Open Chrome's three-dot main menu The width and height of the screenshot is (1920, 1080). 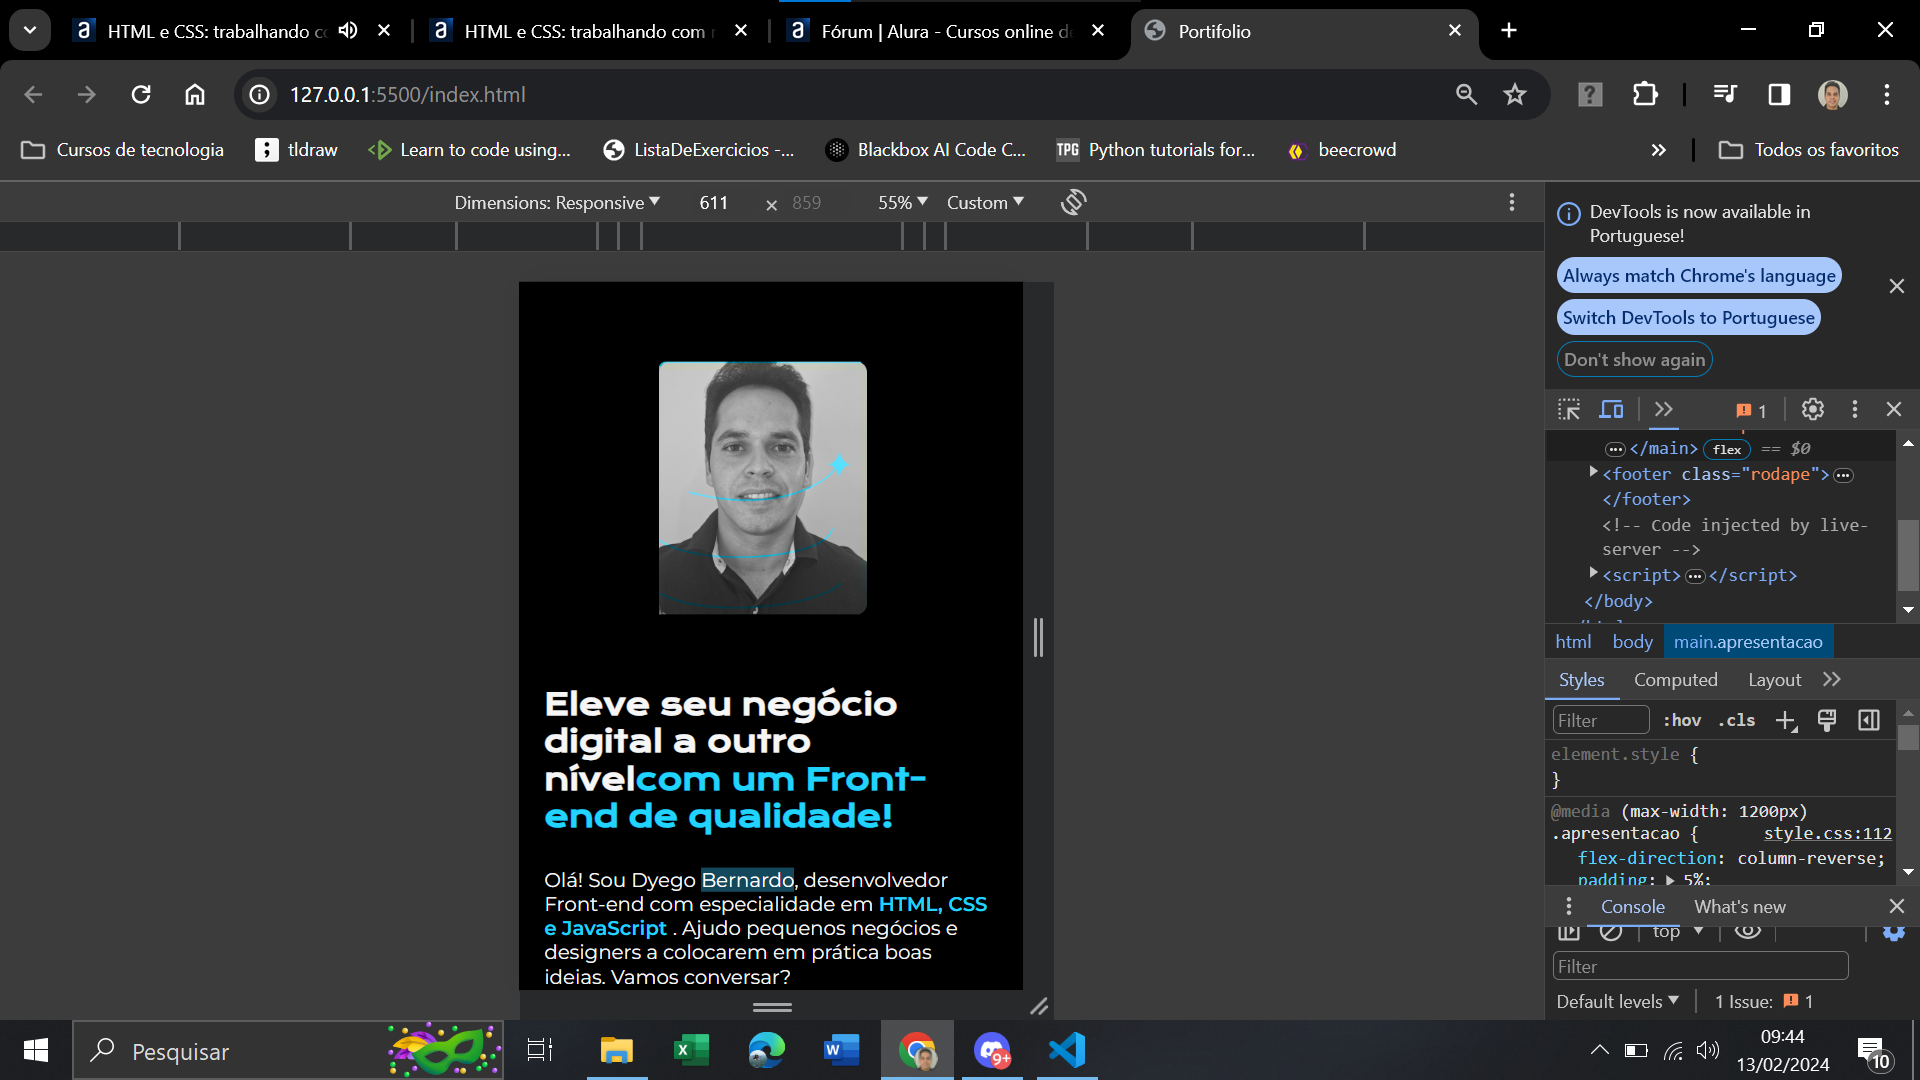[x=1887, y=95]
